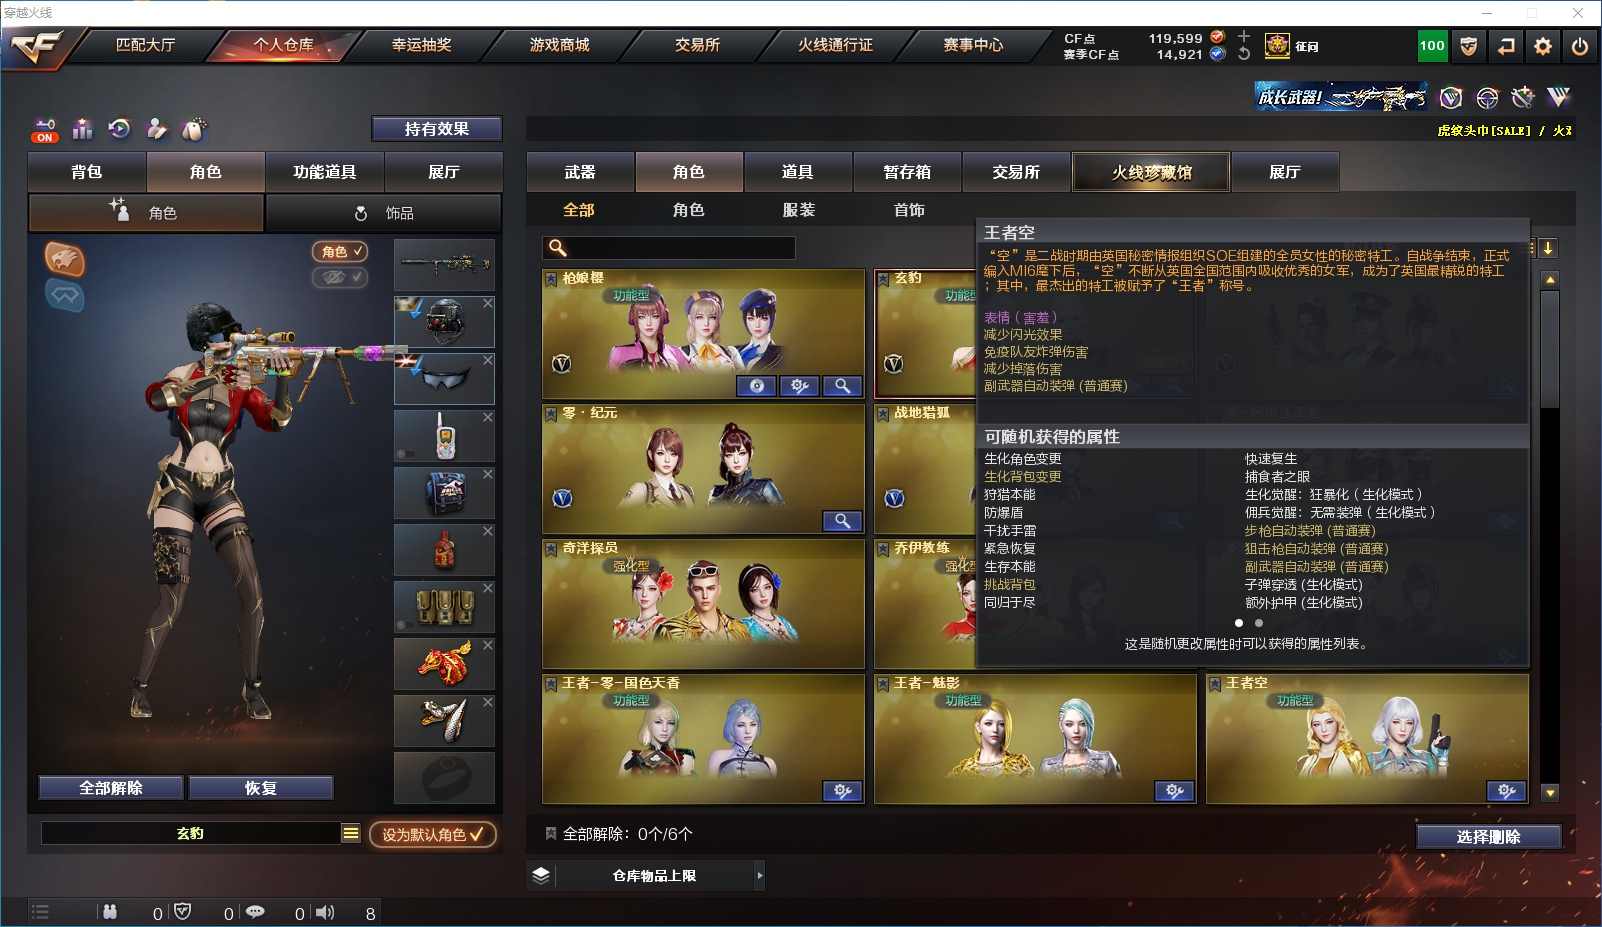Open the character list menu beside 玄豹

351,833
